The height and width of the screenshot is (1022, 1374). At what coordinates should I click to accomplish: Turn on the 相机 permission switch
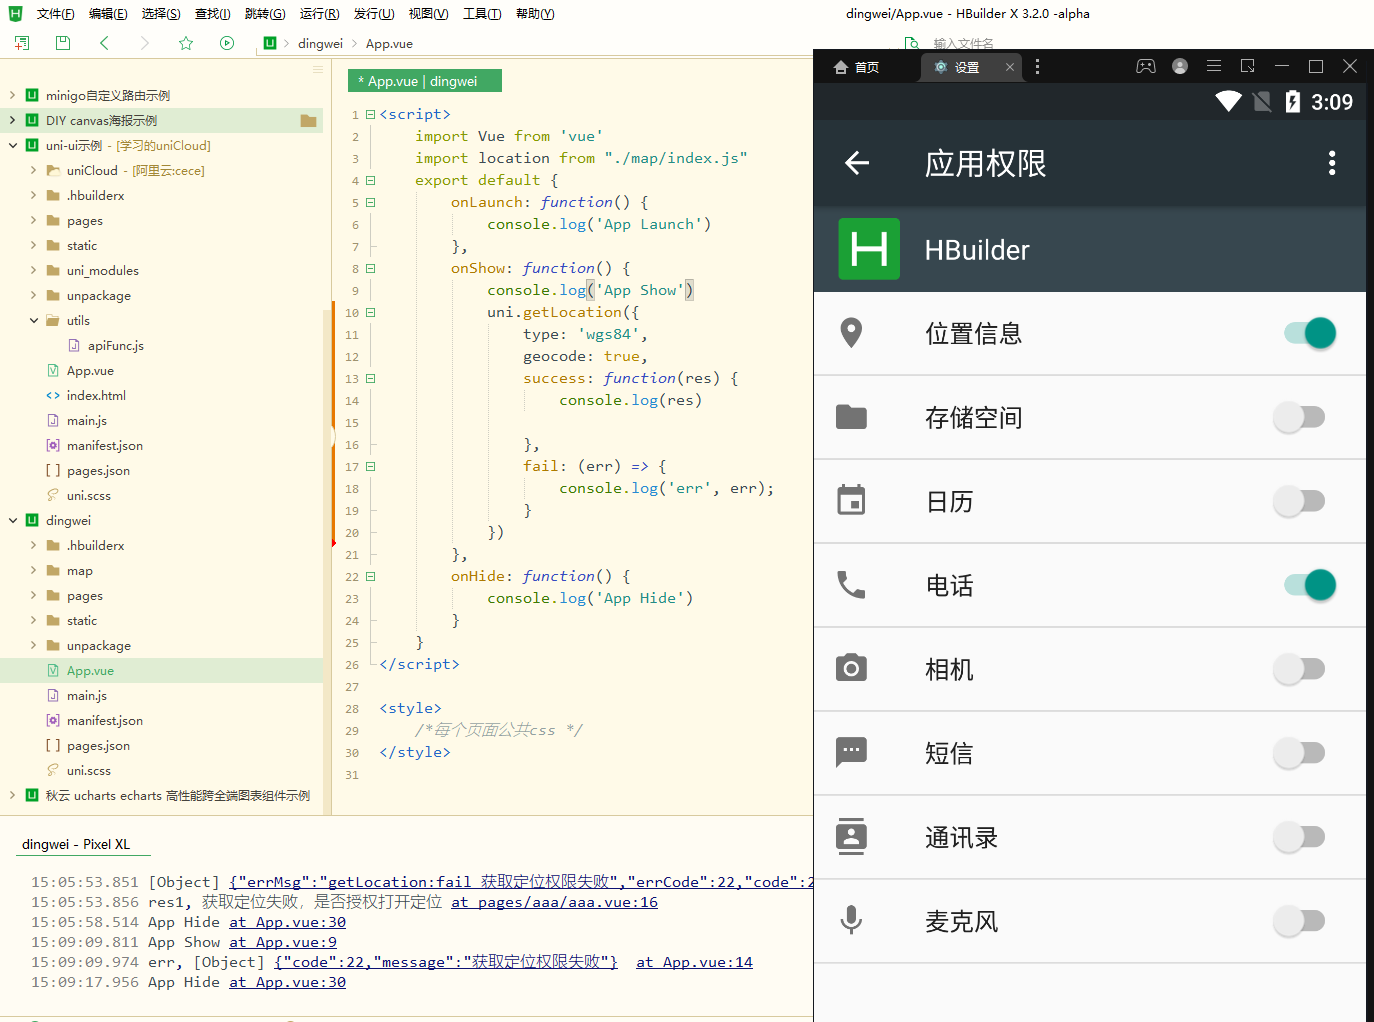click(1299, 669)
